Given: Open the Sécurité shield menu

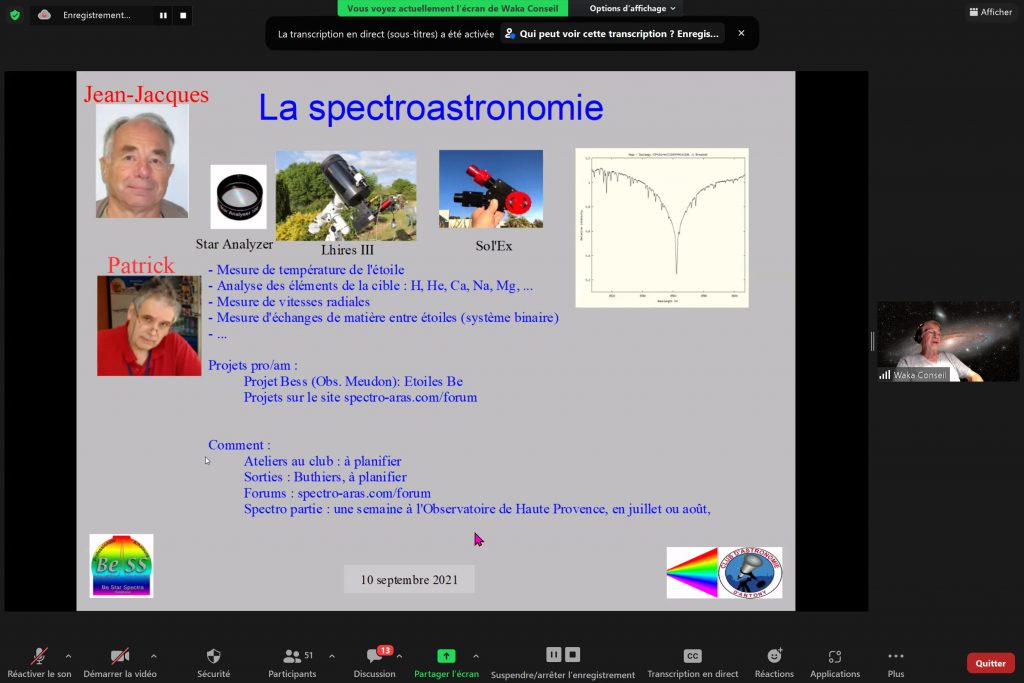Looking at the screenshot, I should pos(214,663).
